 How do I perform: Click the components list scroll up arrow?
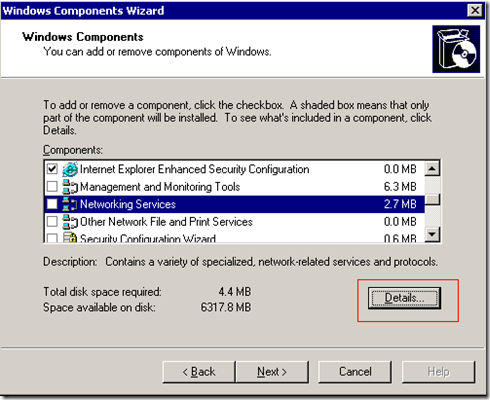pyautogui.click(x=432, y=169)
